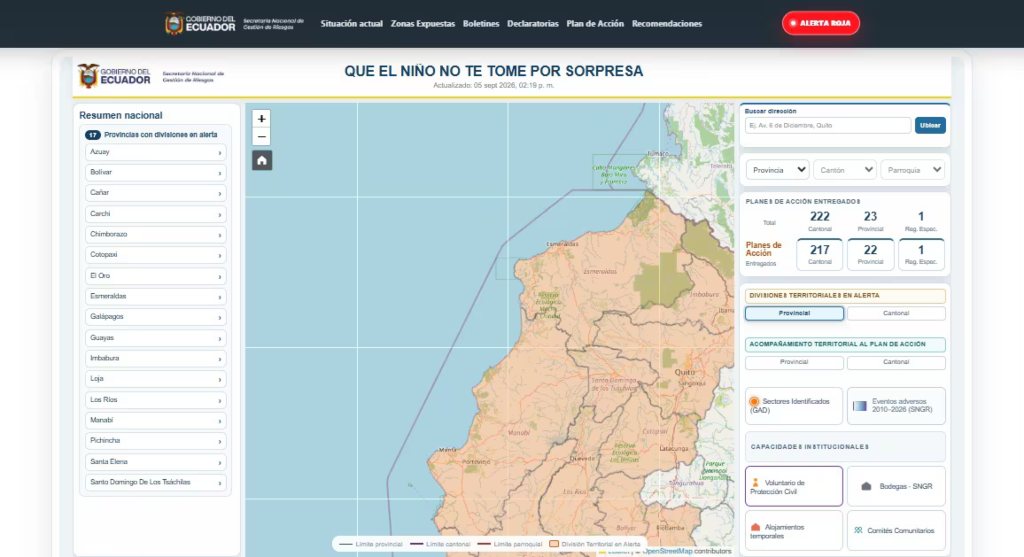1024x557 pixels.
Task: Toggle Eventos adversos 2010-2026 layer
Action: [x=896, y=406]
